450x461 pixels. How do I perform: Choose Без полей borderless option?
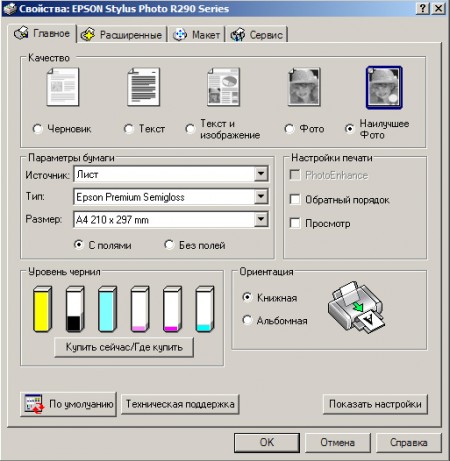coord(169,245)
